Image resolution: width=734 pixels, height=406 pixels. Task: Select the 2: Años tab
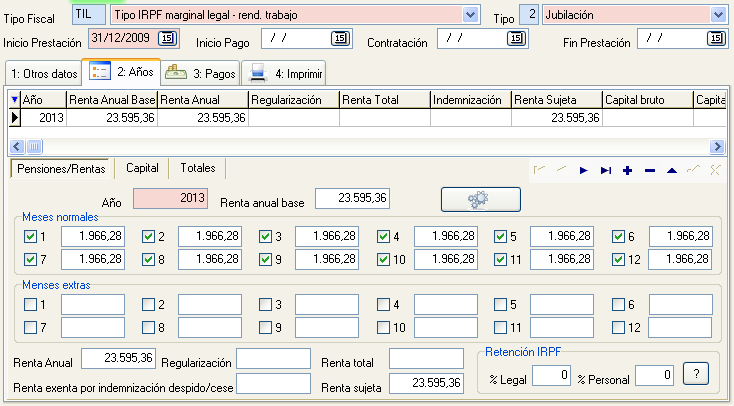point(121,72)
